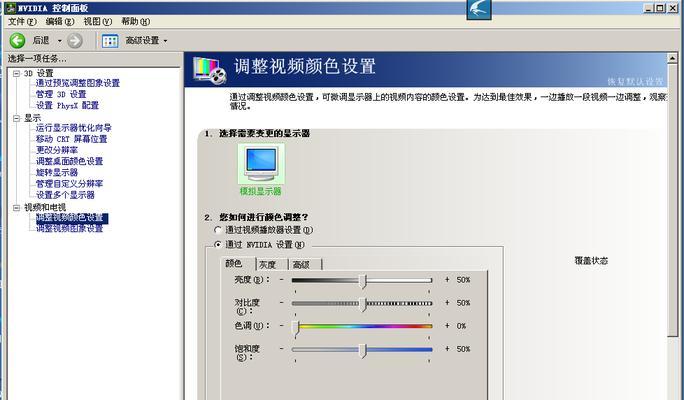Open 管理自定义分辨率 task
Screen dimensions: 684x400
click(x=69, y=184)
